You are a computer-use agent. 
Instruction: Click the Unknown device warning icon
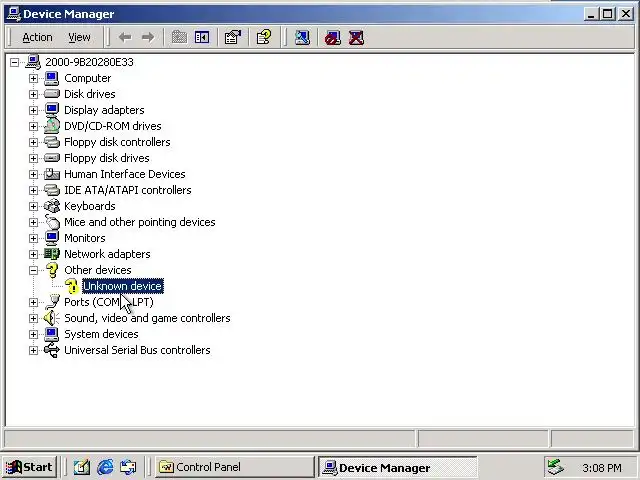(71, 286)
